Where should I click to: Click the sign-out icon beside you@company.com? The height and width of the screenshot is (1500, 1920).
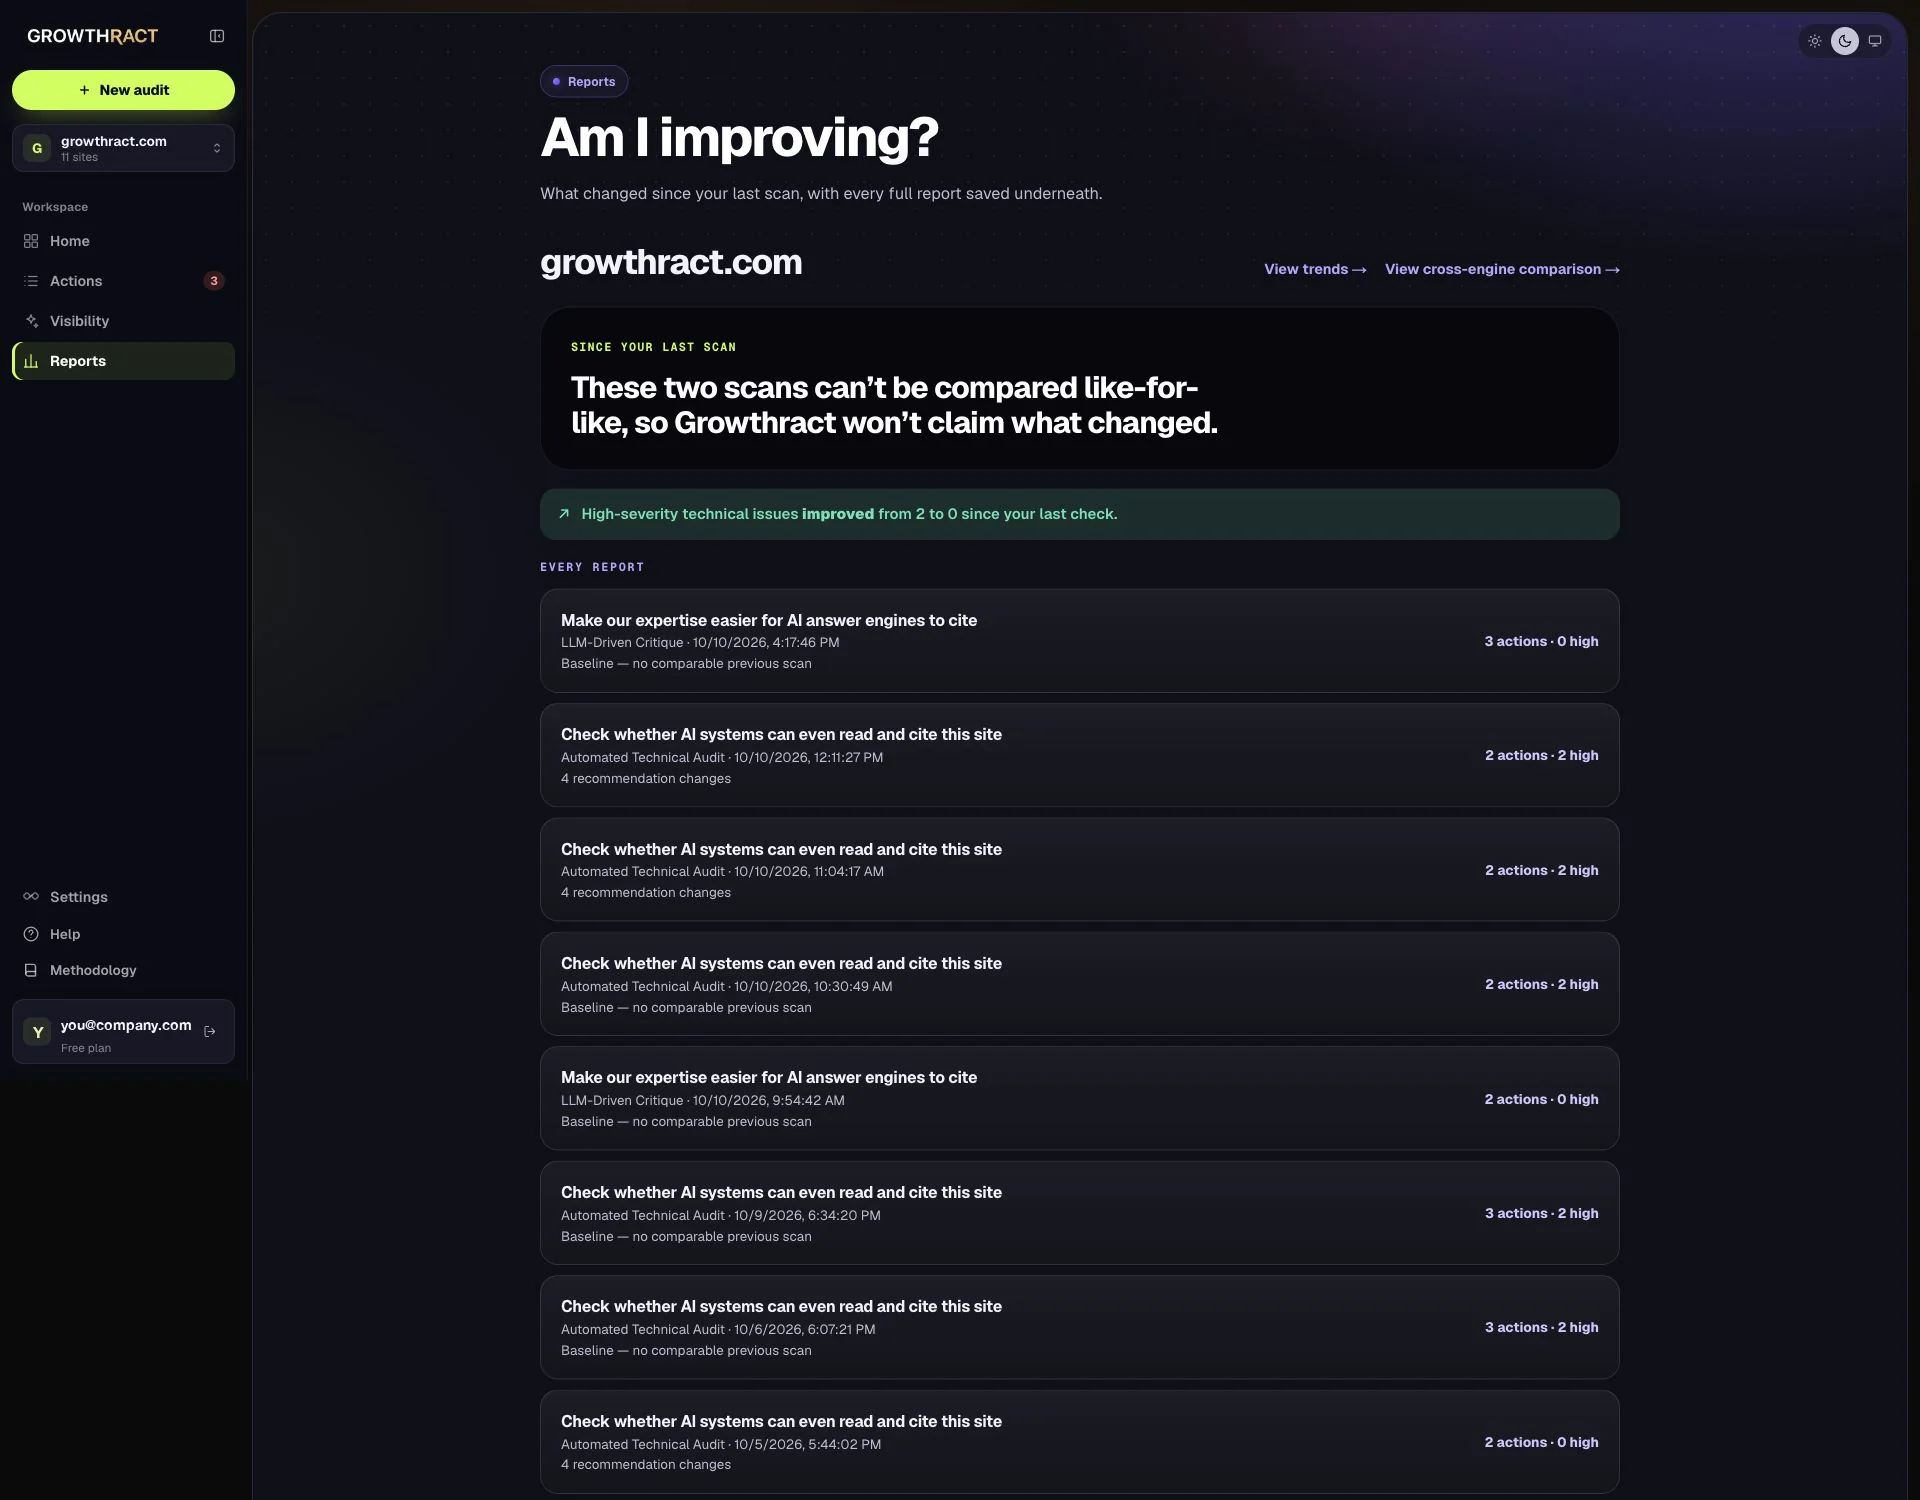pos(210,1031)
